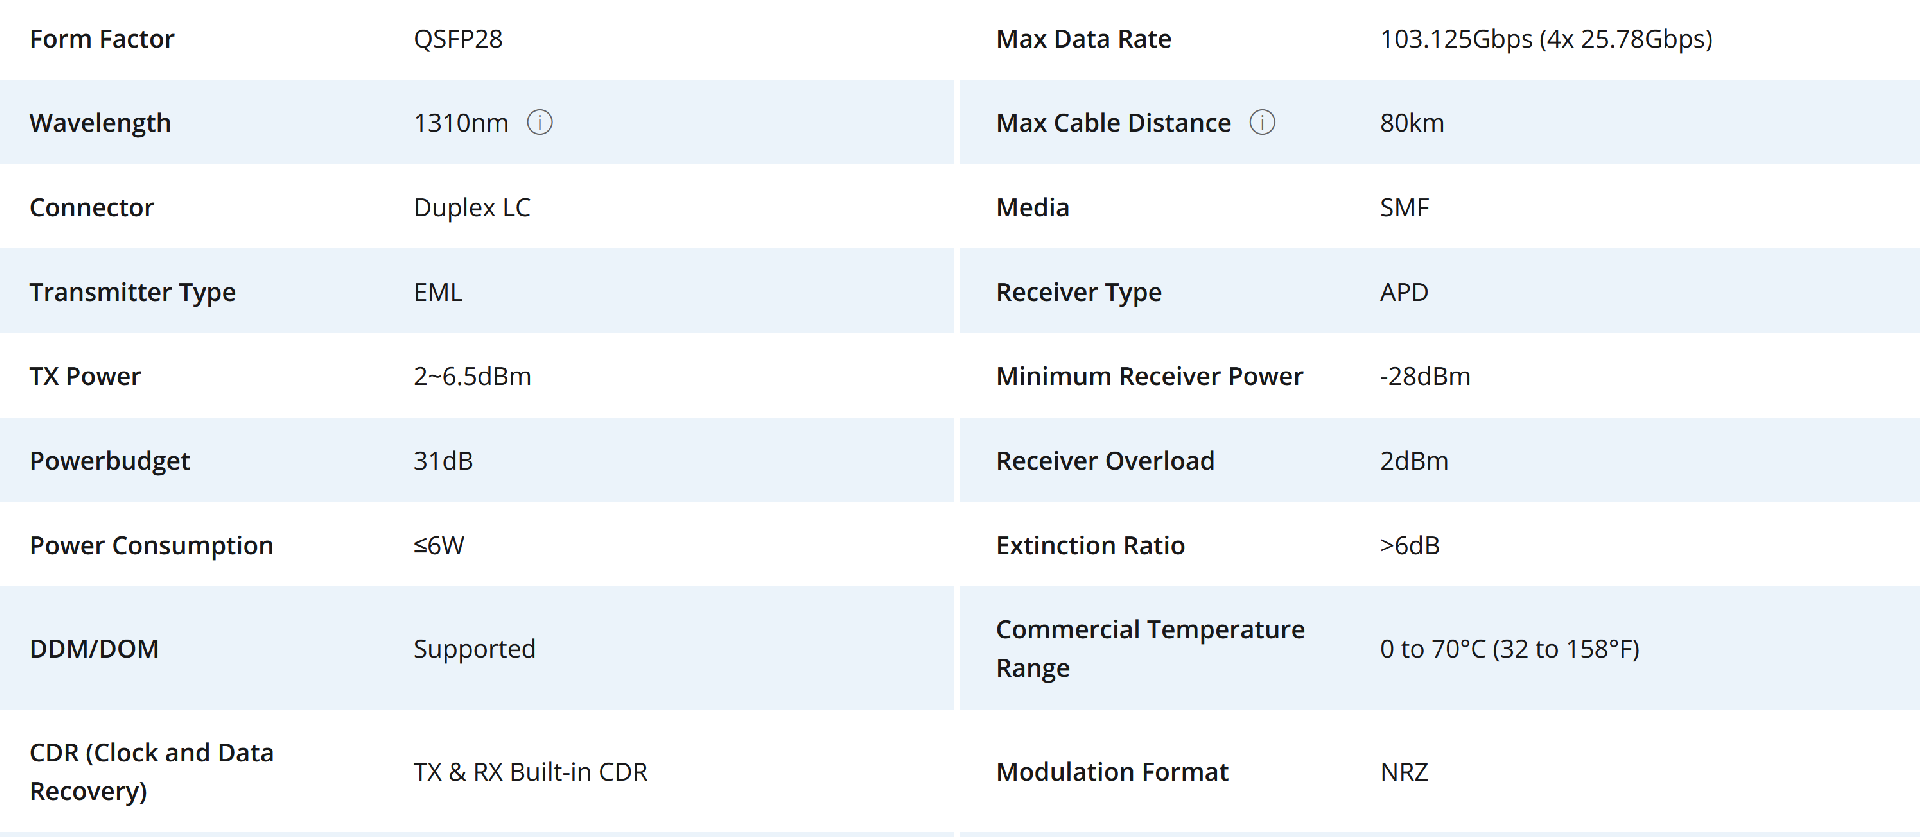Screen dimensions: 1920x837
Task: Click the Extinction Ratio label
Action: point(1090,545)
